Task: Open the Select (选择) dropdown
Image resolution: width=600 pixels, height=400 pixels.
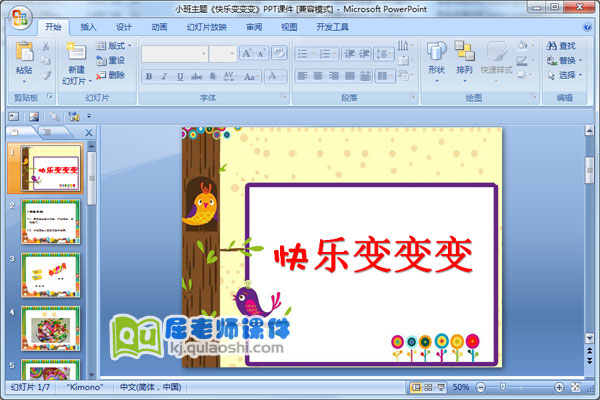Action: pos(564,75)
